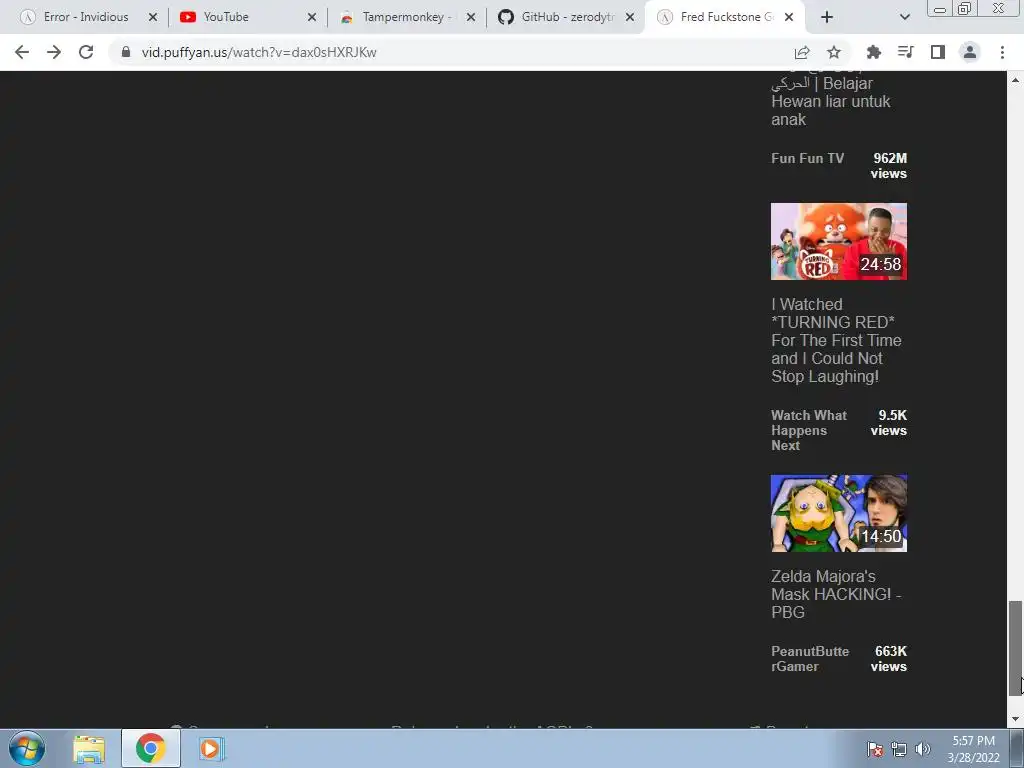
Task: Reload the current page
Action: pyautogui.click(x=86, y=52)
